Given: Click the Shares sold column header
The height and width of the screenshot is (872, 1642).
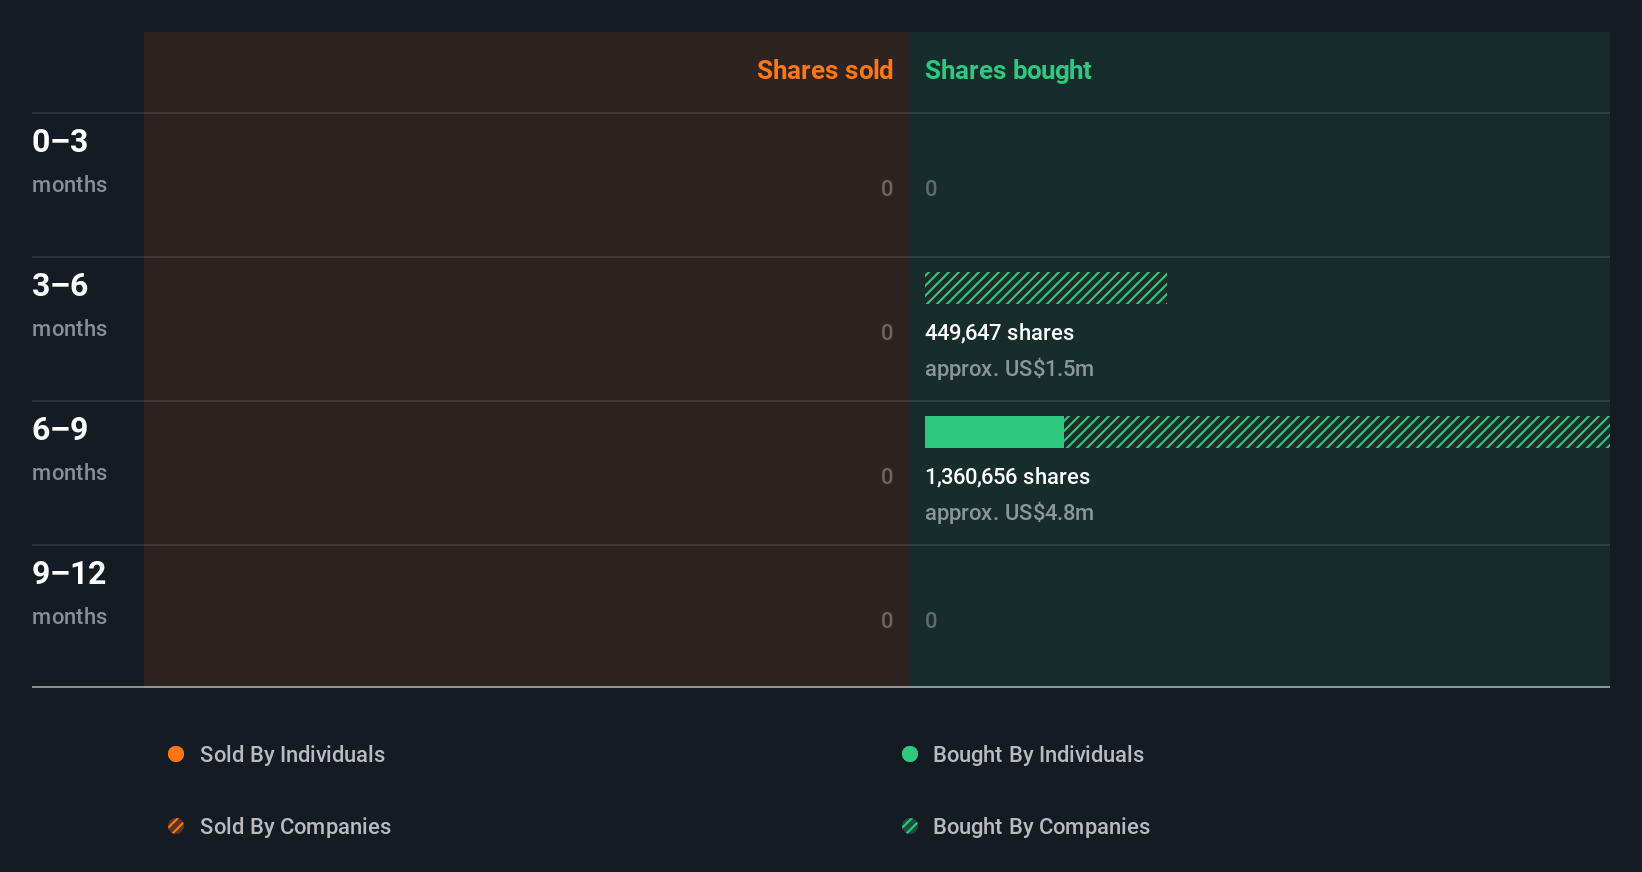Looking at the screenshot, I should pos(825,70).
